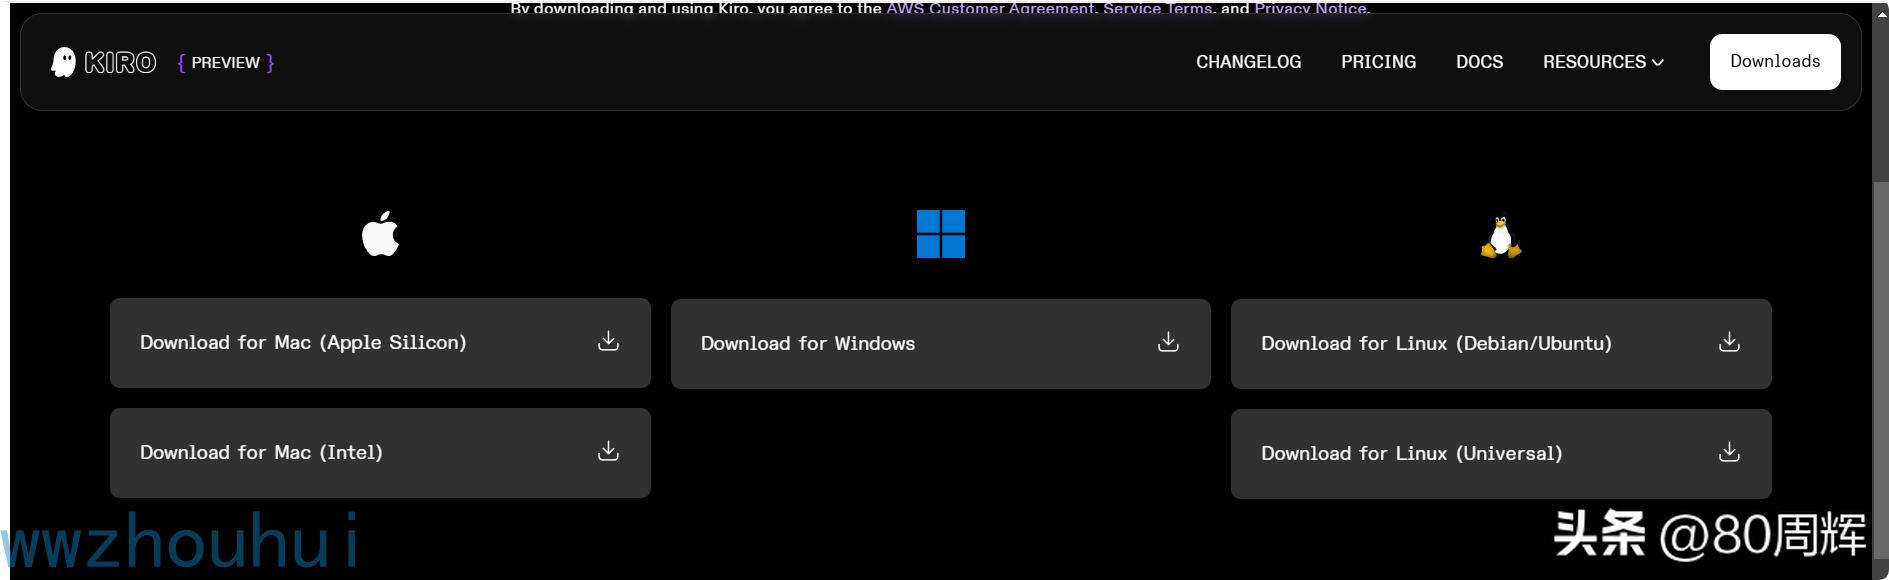Viewport: 1889px width, 580px height.
Task: Open the Privacy Notice link
Action: (1310, 9)
